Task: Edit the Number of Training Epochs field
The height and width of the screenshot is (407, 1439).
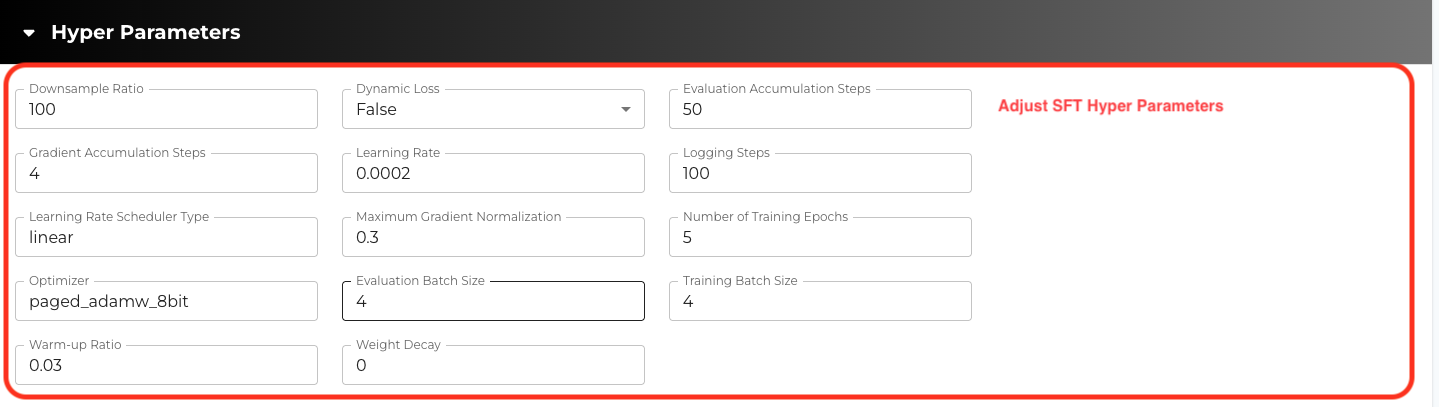Action: coord(820,238)
